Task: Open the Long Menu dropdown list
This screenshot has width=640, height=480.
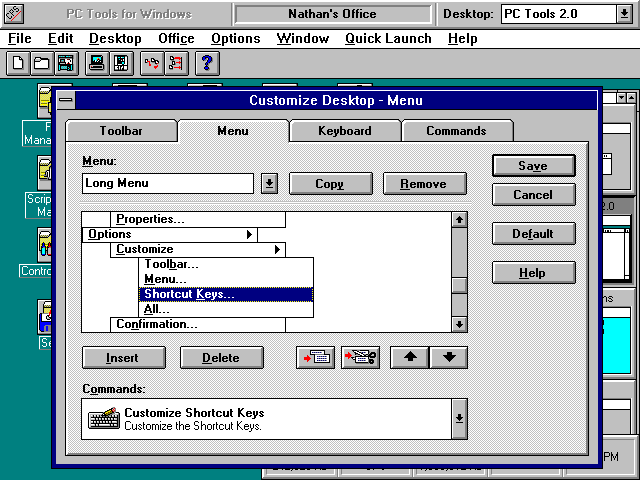Action: click(269, 184)
